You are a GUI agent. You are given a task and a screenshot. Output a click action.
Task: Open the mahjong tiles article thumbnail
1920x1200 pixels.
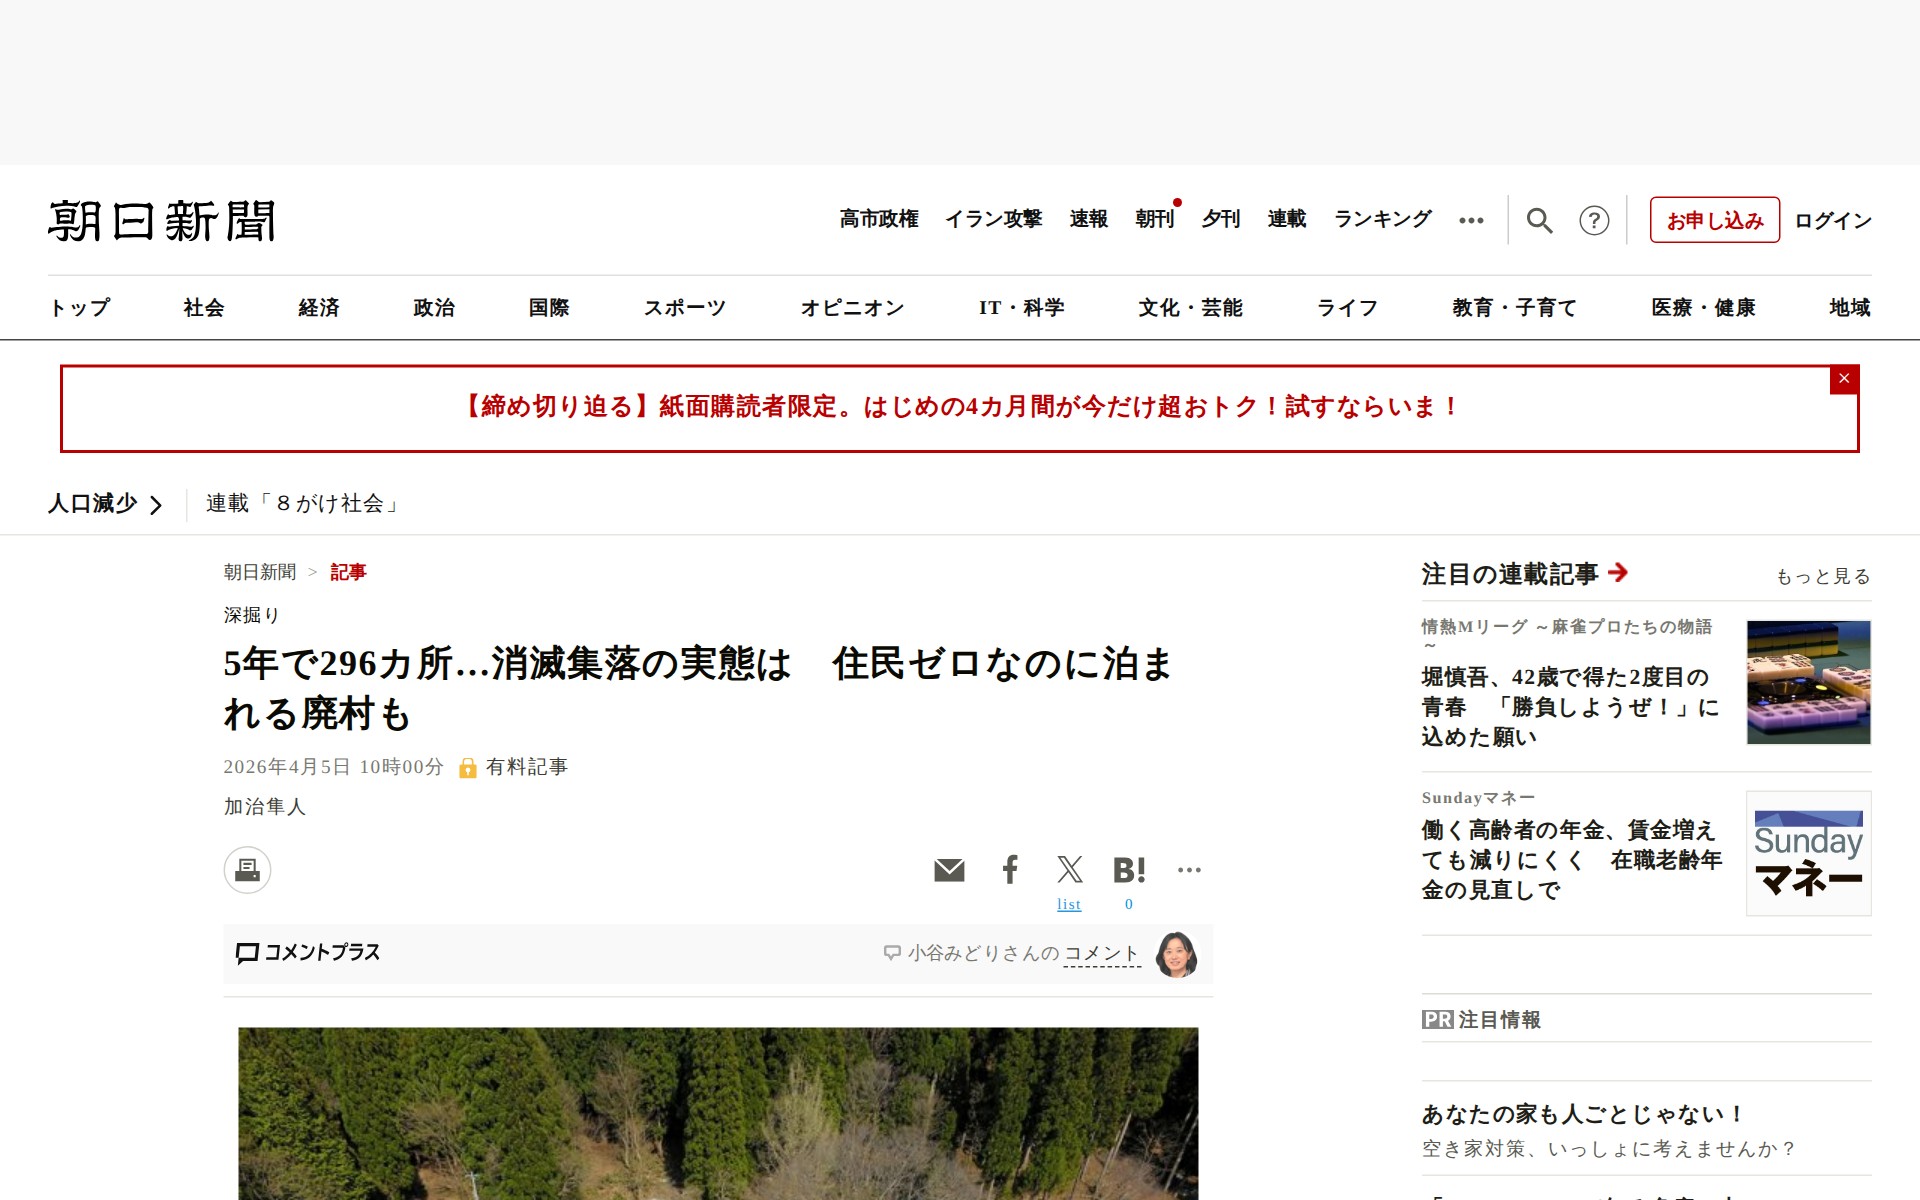click(x=1808, y=682)
